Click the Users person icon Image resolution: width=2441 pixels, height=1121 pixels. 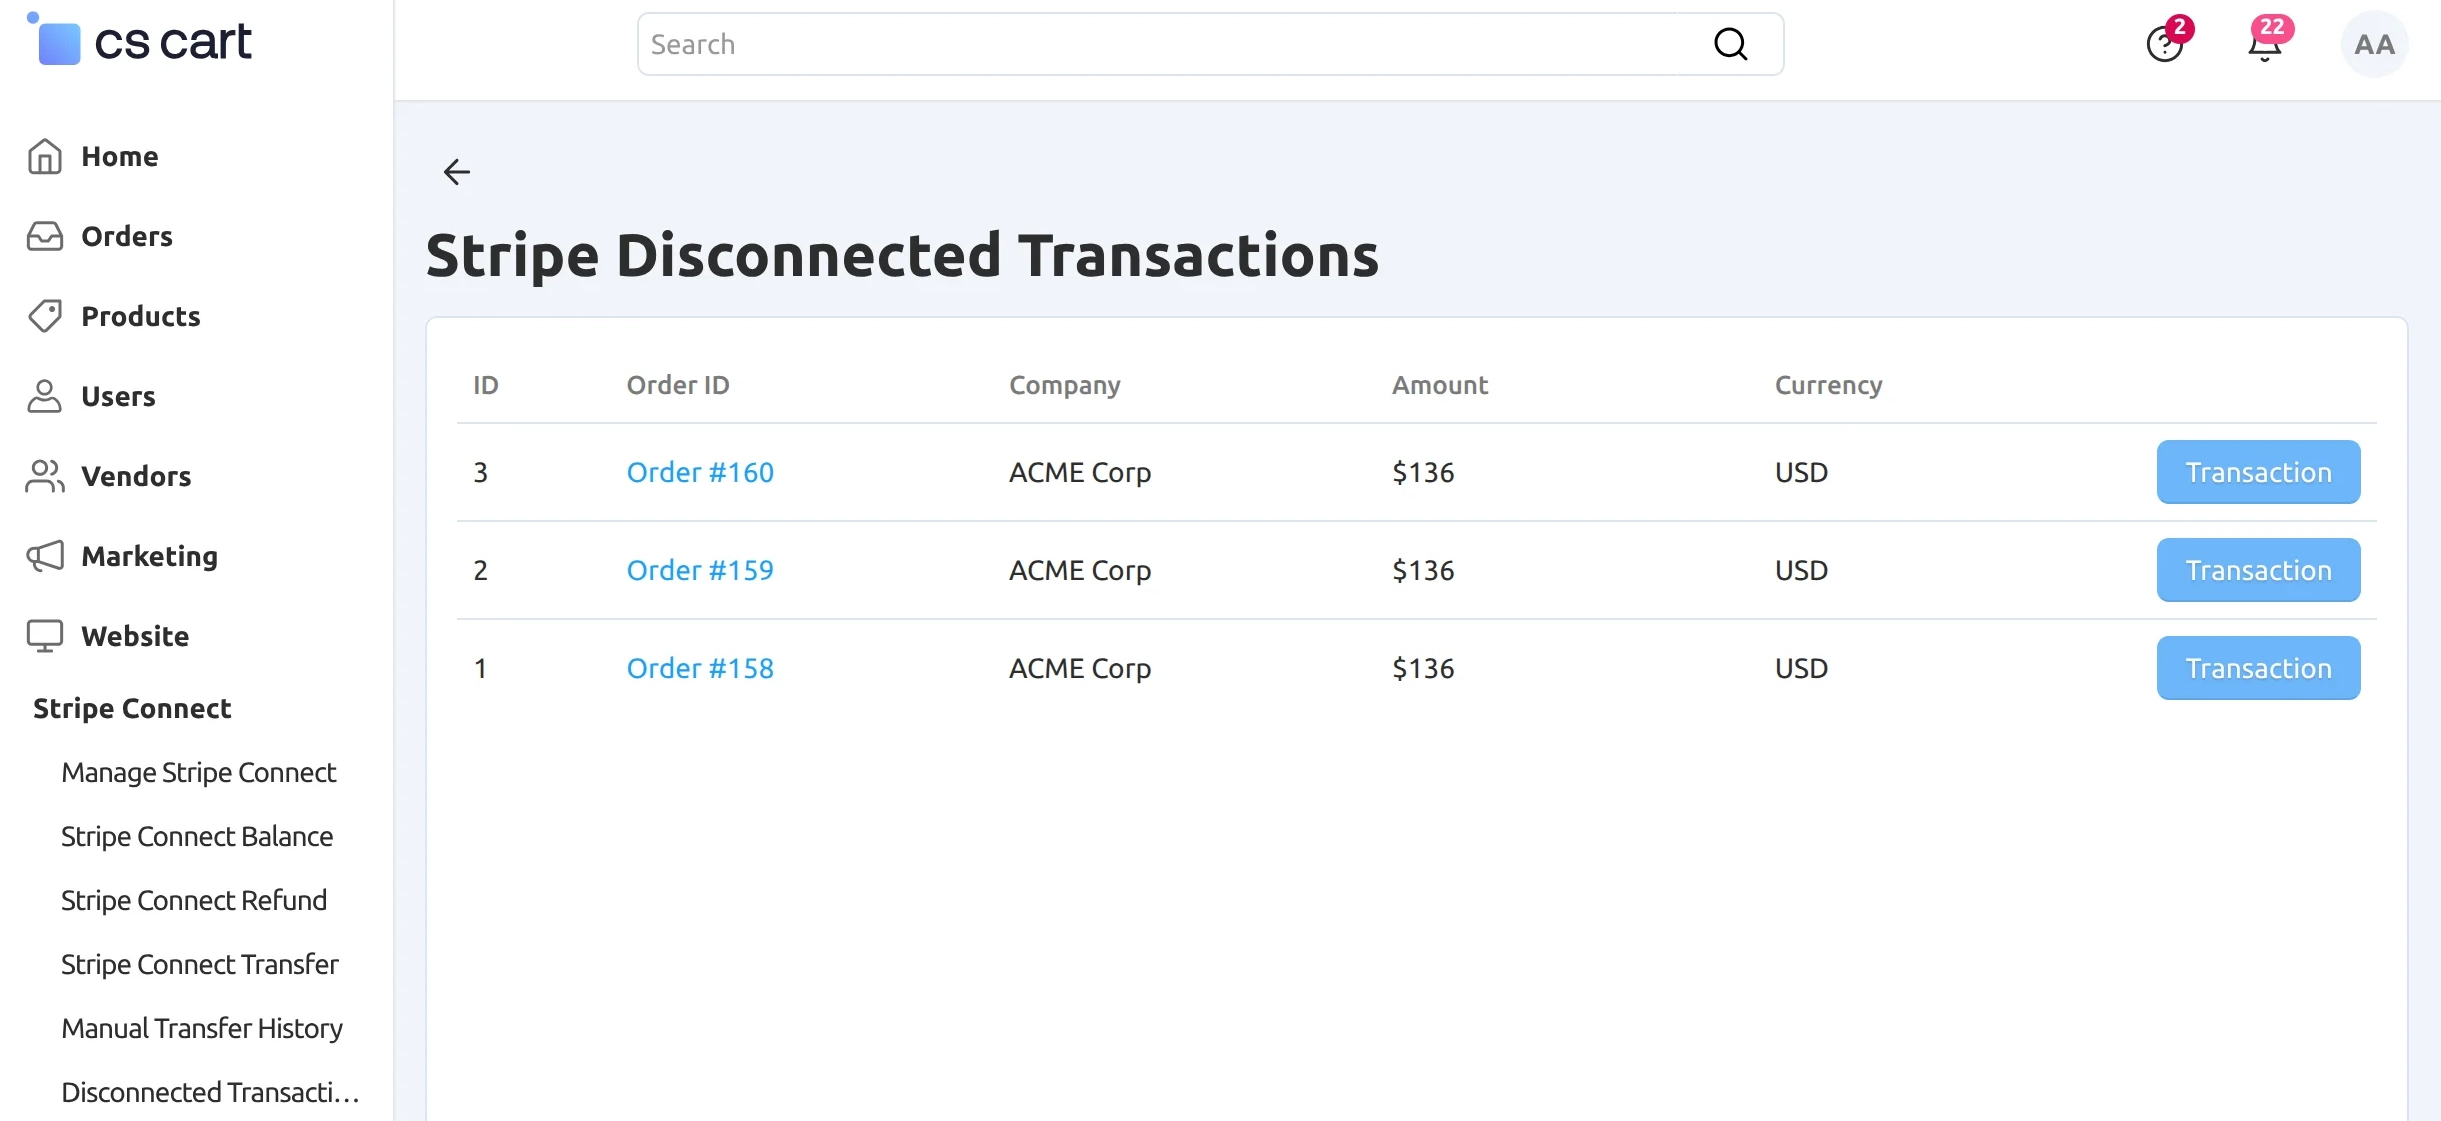(44, 396)
